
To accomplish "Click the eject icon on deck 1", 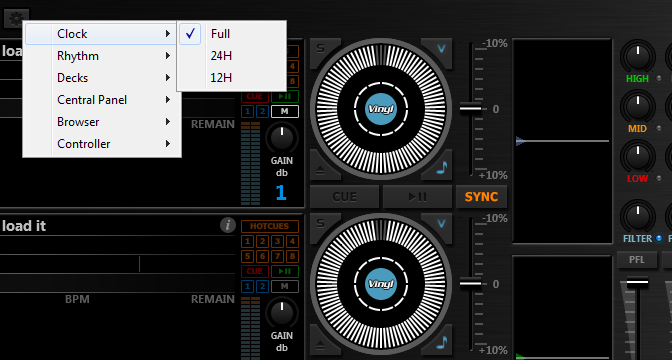I will tap(321, 171).
